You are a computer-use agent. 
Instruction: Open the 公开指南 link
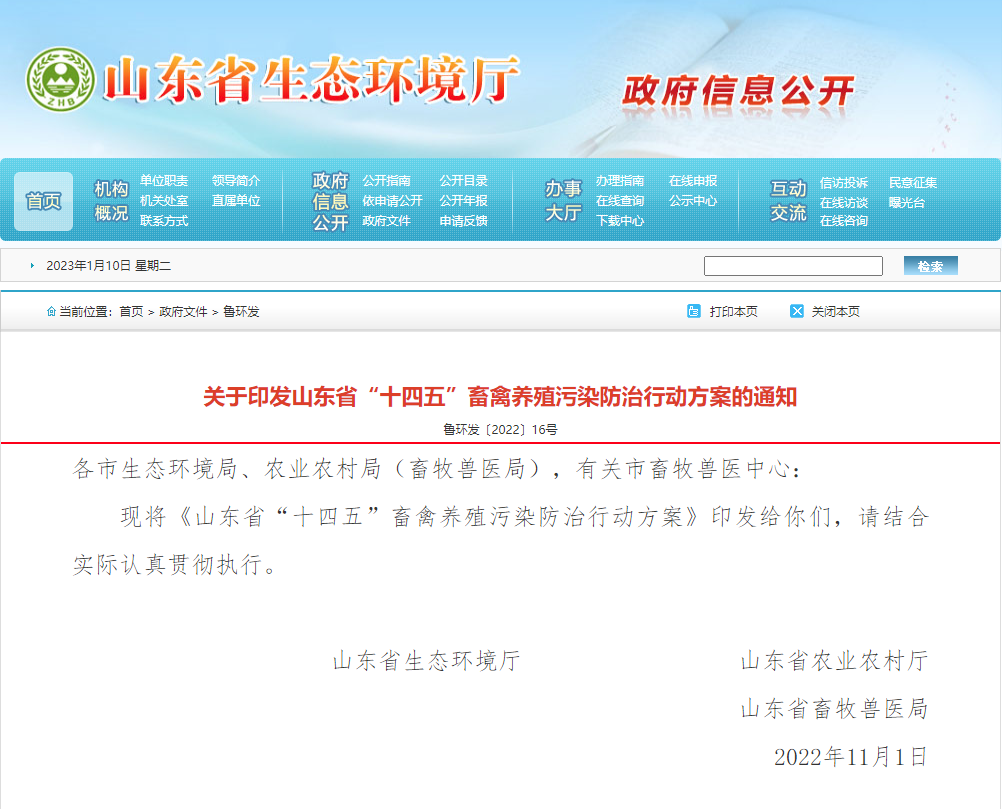[x=386, y=181]
